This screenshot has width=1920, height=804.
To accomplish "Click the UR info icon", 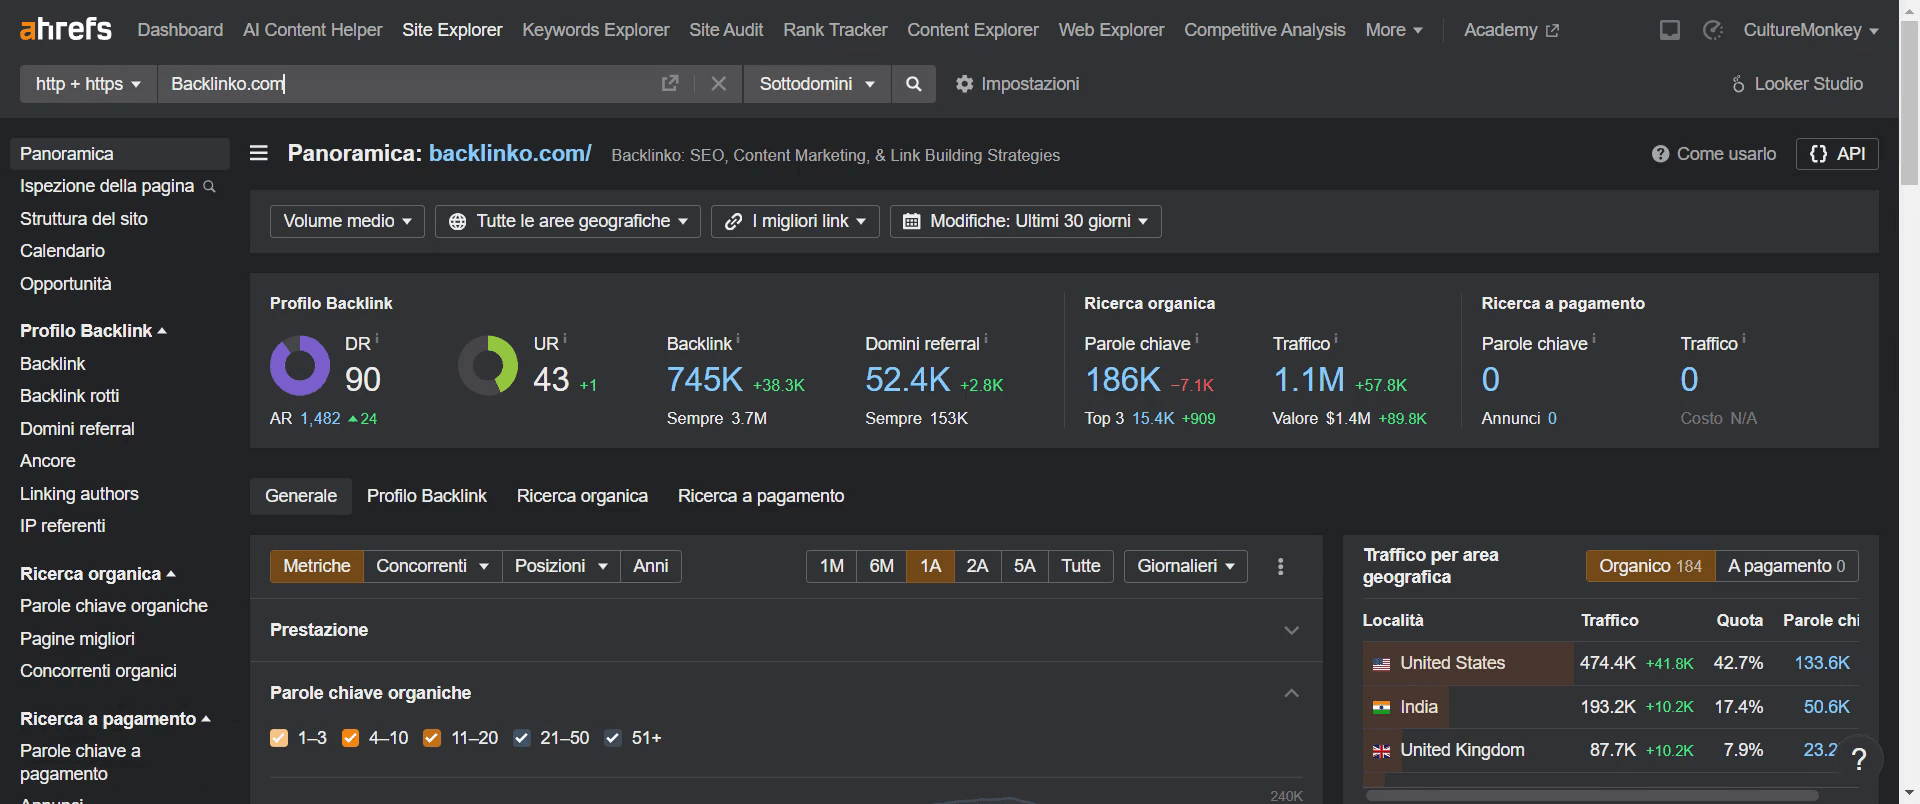I will coord(565,339).
